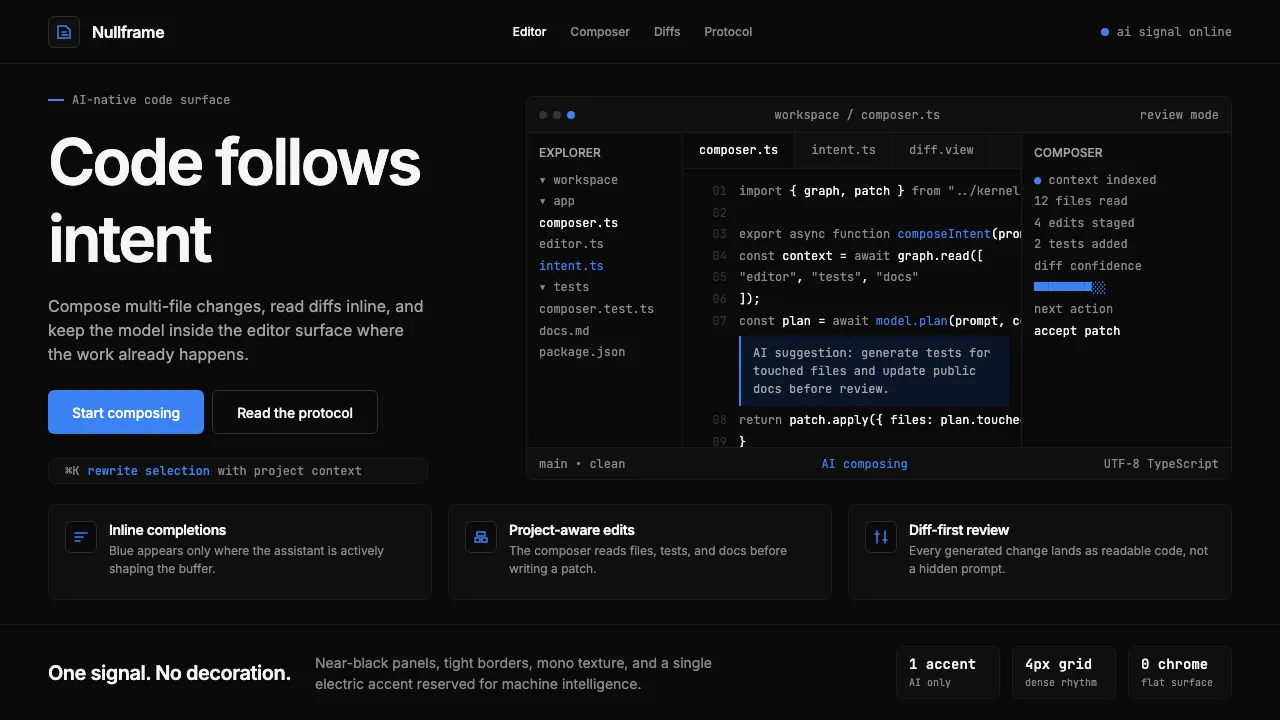Click the AI suggestion block in the editor

(x=874, y=371)
